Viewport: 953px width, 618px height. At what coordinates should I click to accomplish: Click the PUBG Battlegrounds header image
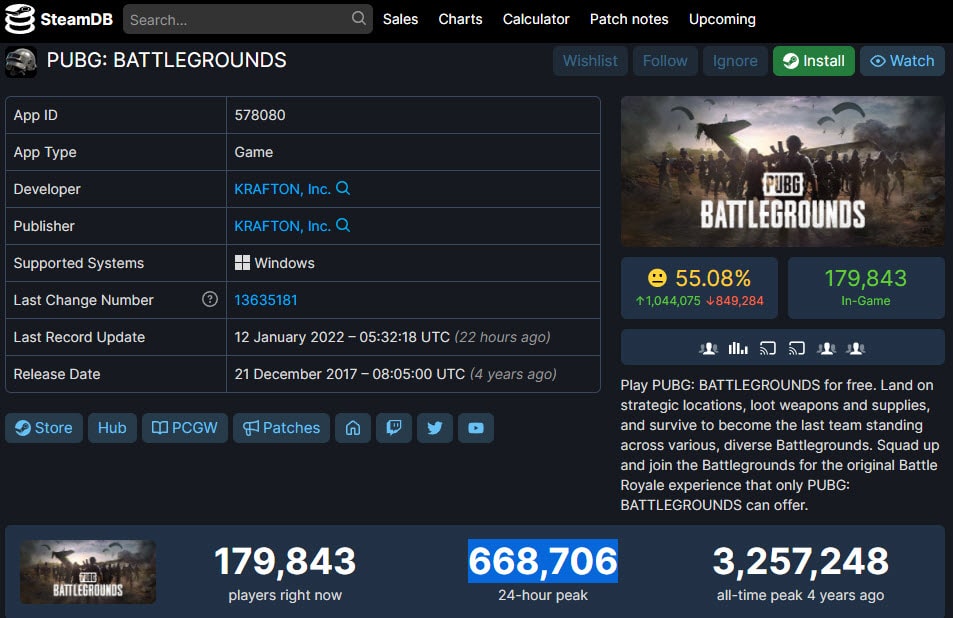click(783, 171)
